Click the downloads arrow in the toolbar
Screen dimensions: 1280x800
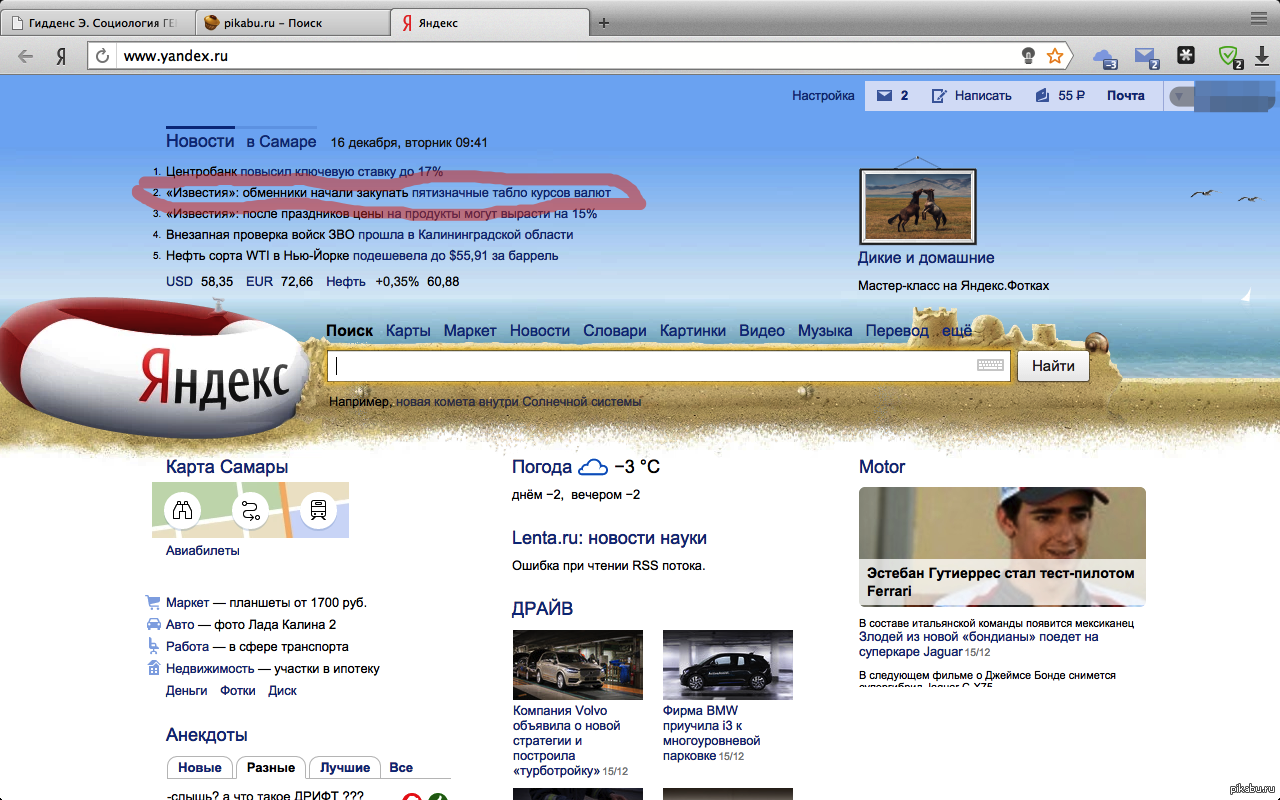click(x=1262, y=56)
